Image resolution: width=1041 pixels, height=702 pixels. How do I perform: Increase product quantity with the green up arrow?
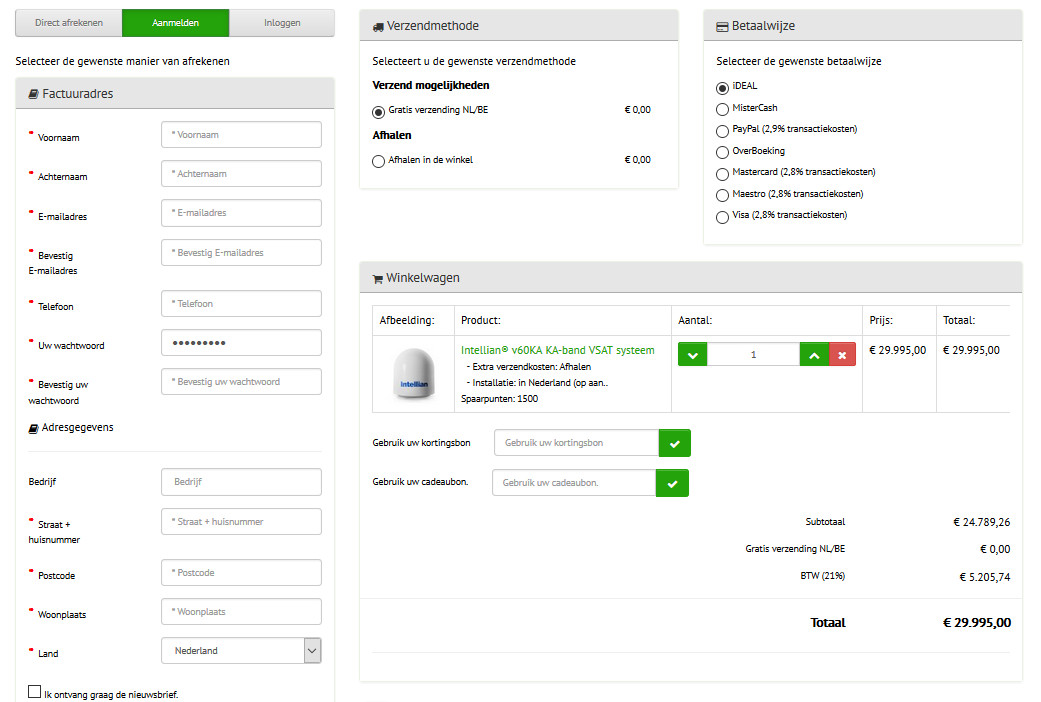[x=814, y=353]
